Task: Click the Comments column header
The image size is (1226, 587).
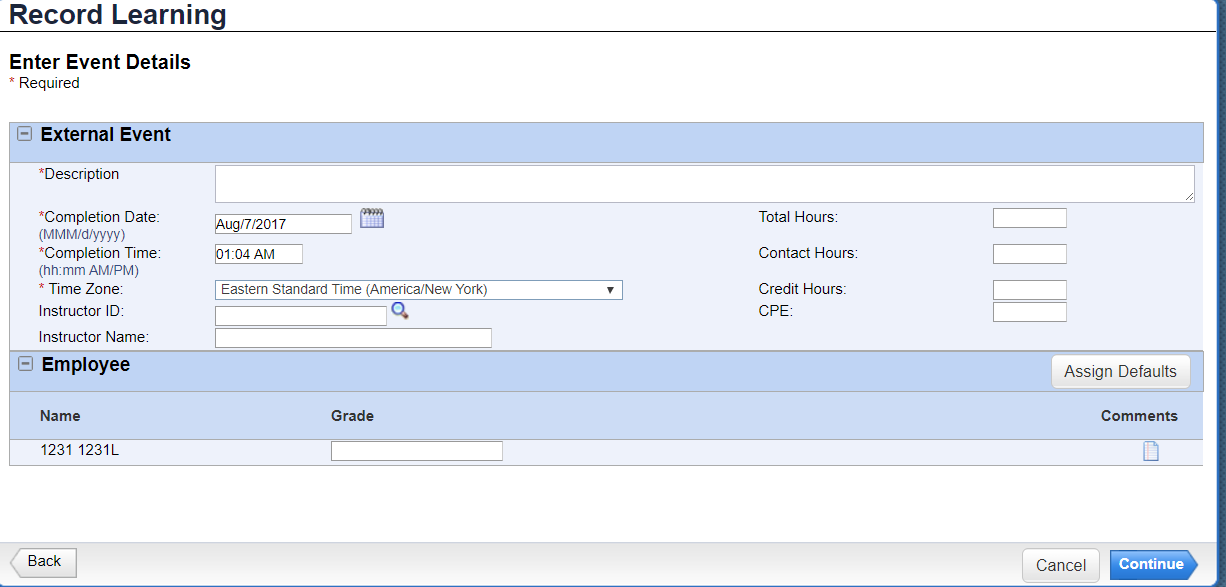Action: 1139,416
